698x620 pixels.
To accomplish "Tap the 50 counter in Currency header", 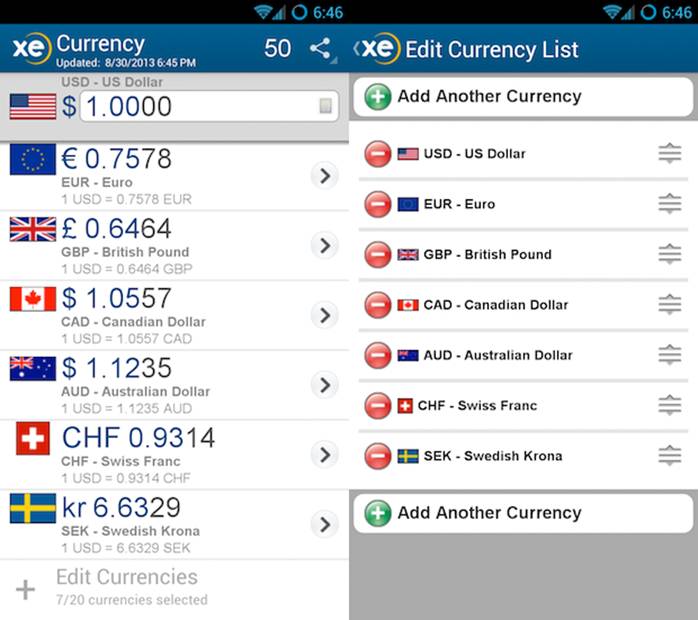I will click(x=277, y=48).
